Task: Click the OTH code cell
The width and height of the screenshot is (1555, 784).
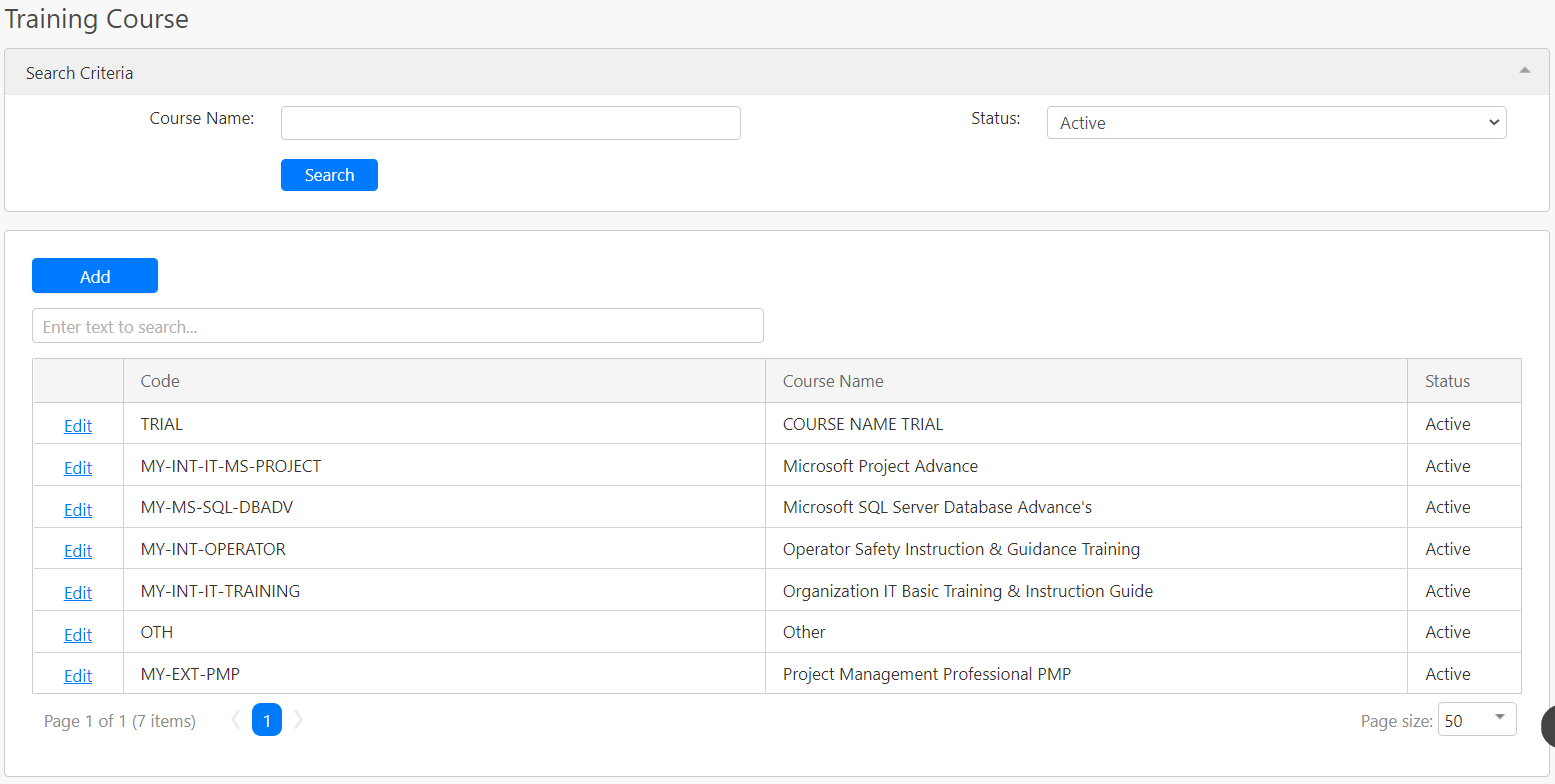Action: coord(444,632)
